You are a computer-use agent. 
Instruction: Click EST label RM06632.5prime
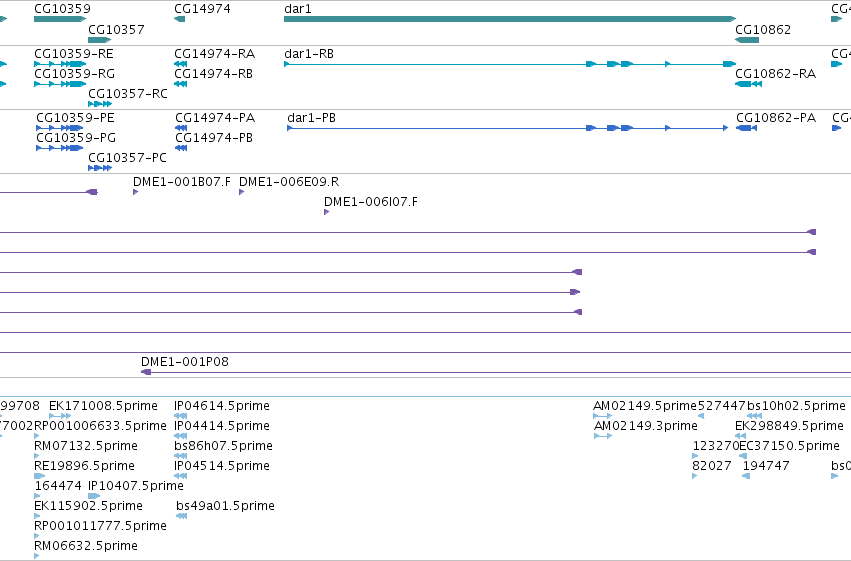tap(86, 546)
